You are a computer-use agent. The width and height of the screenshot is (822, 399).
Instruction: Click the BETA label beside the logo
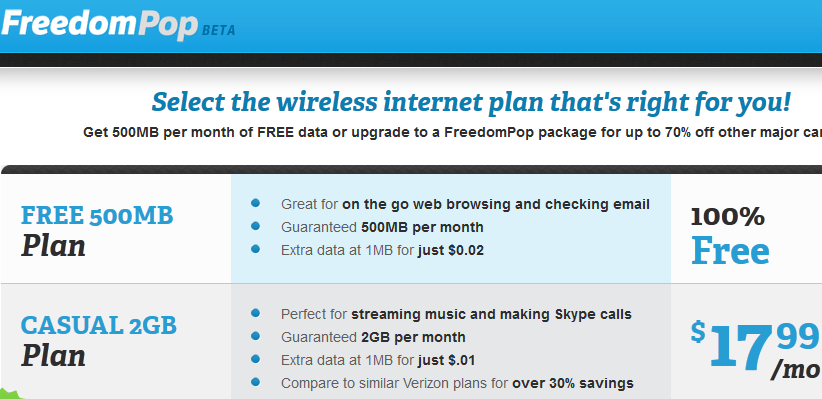[218, 30]
